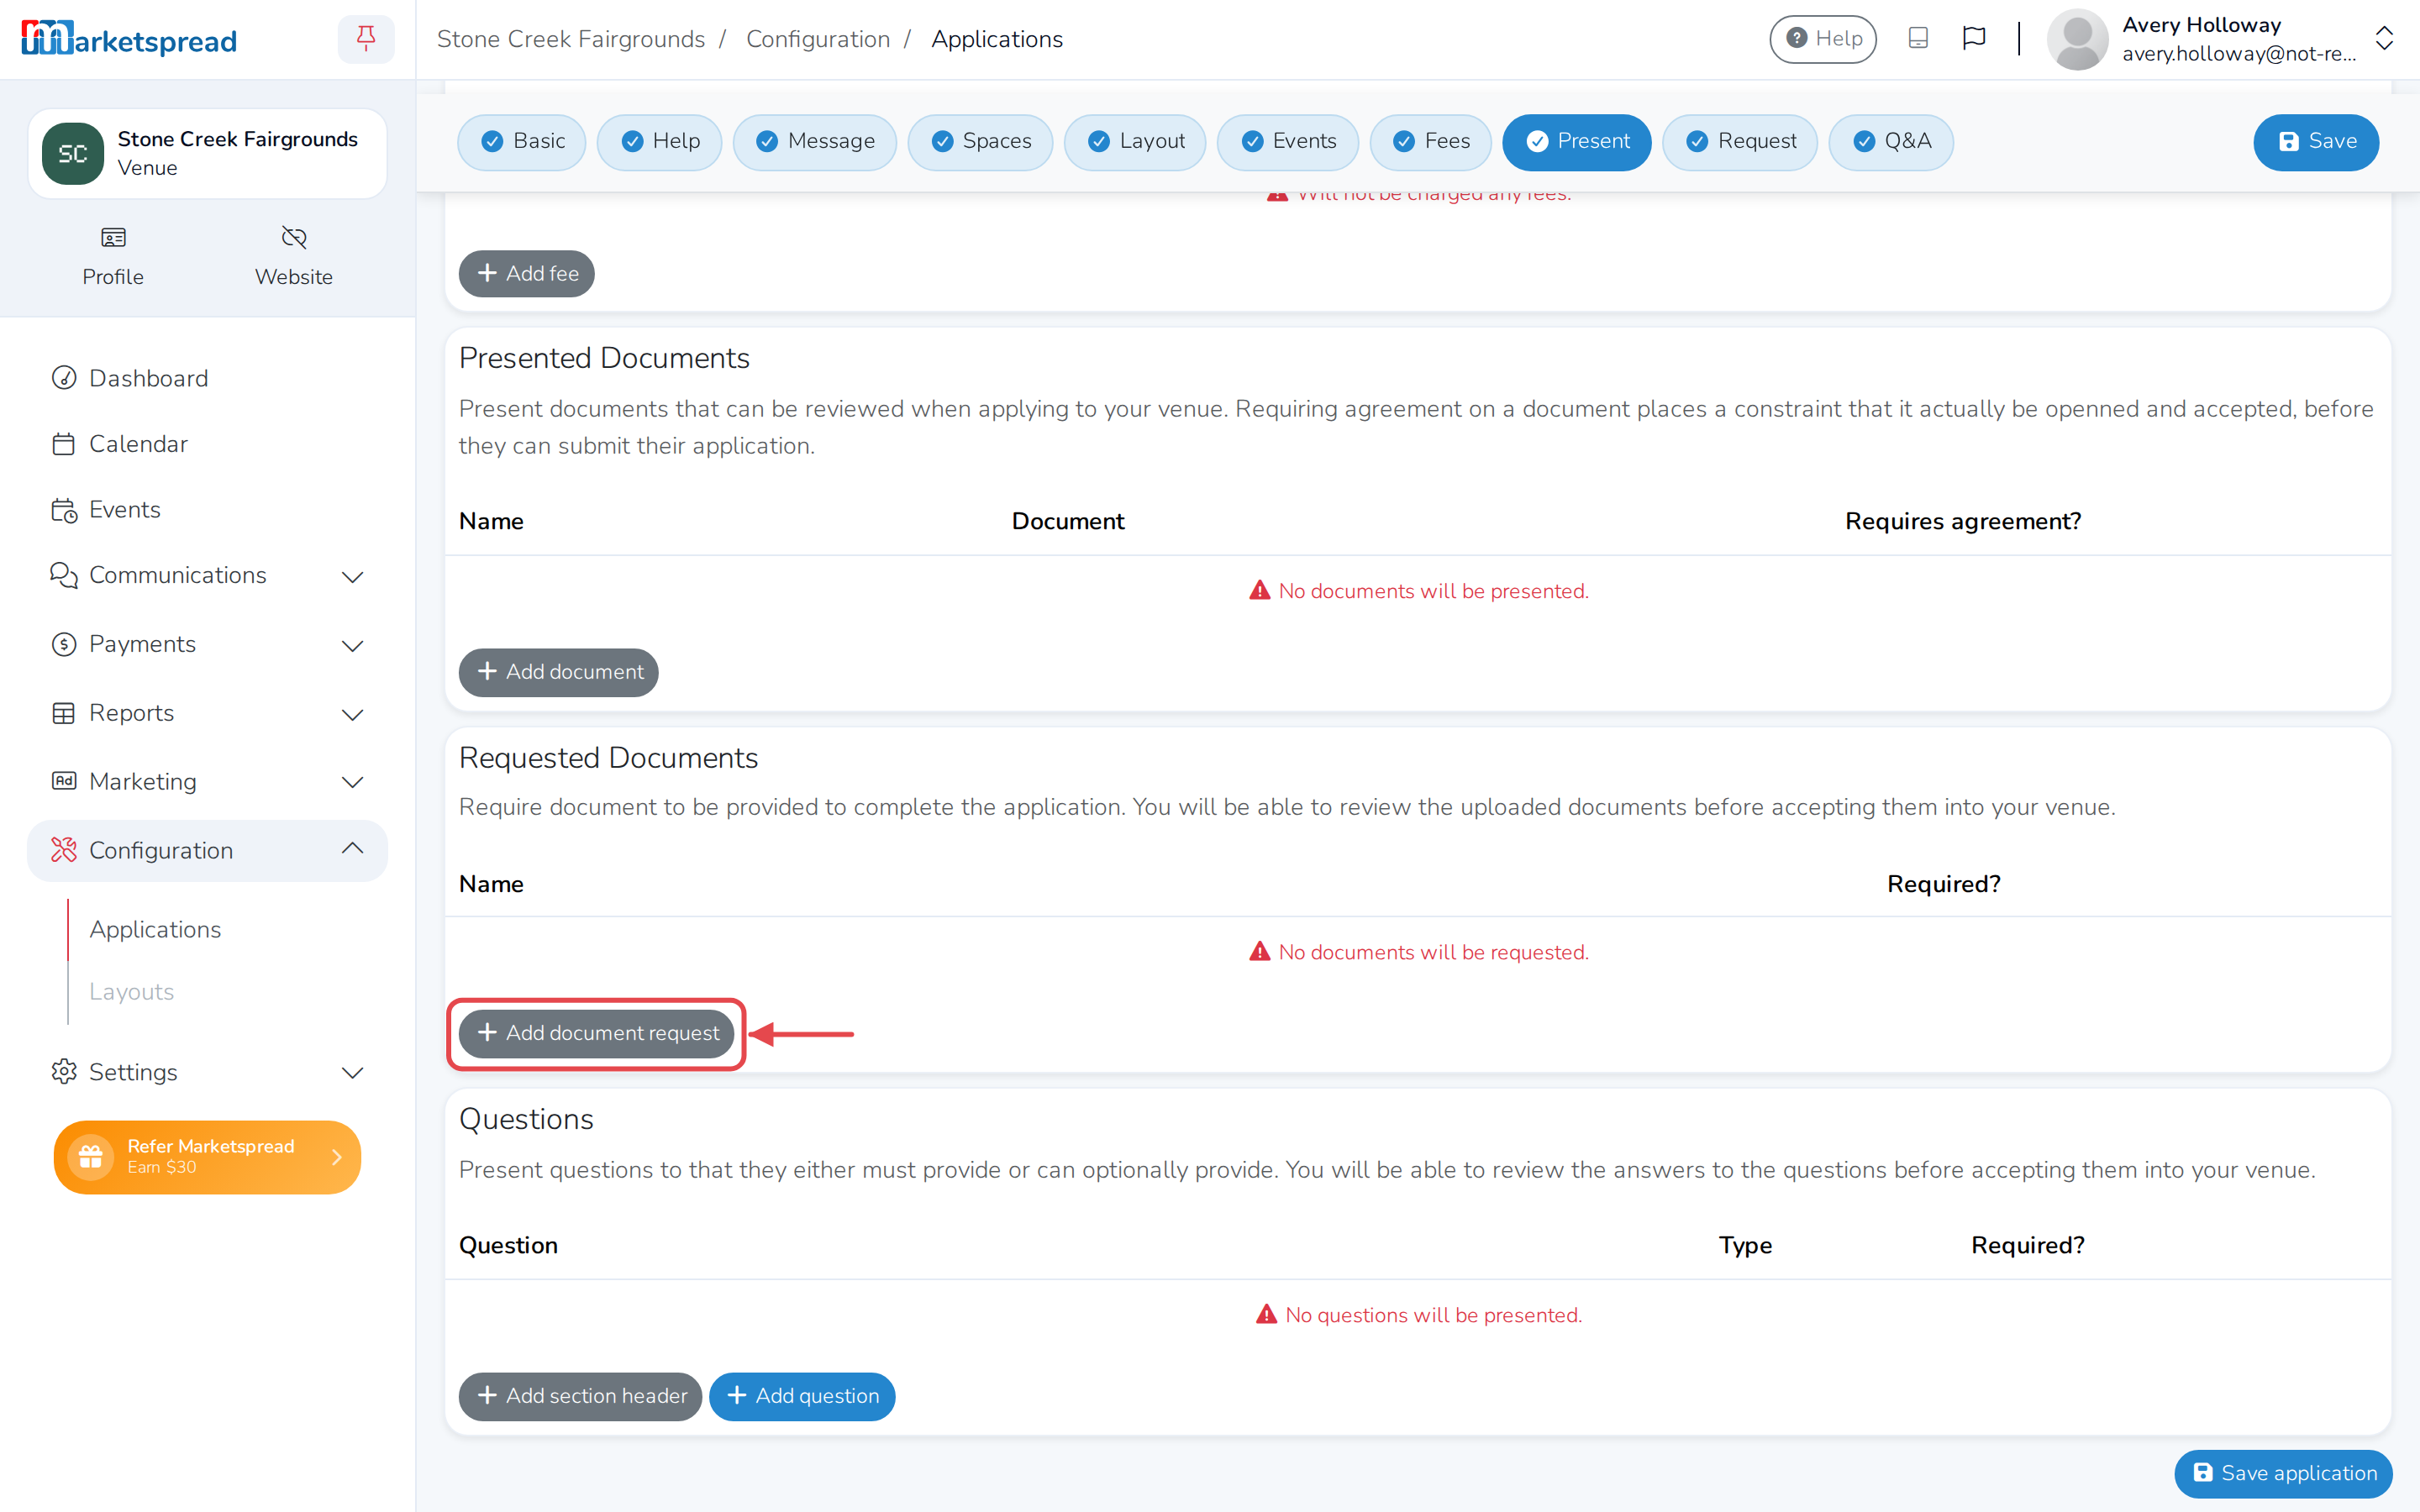Click the Payments dollar icon
This screenshot has height=1512, width=2420.
(64, 644)
